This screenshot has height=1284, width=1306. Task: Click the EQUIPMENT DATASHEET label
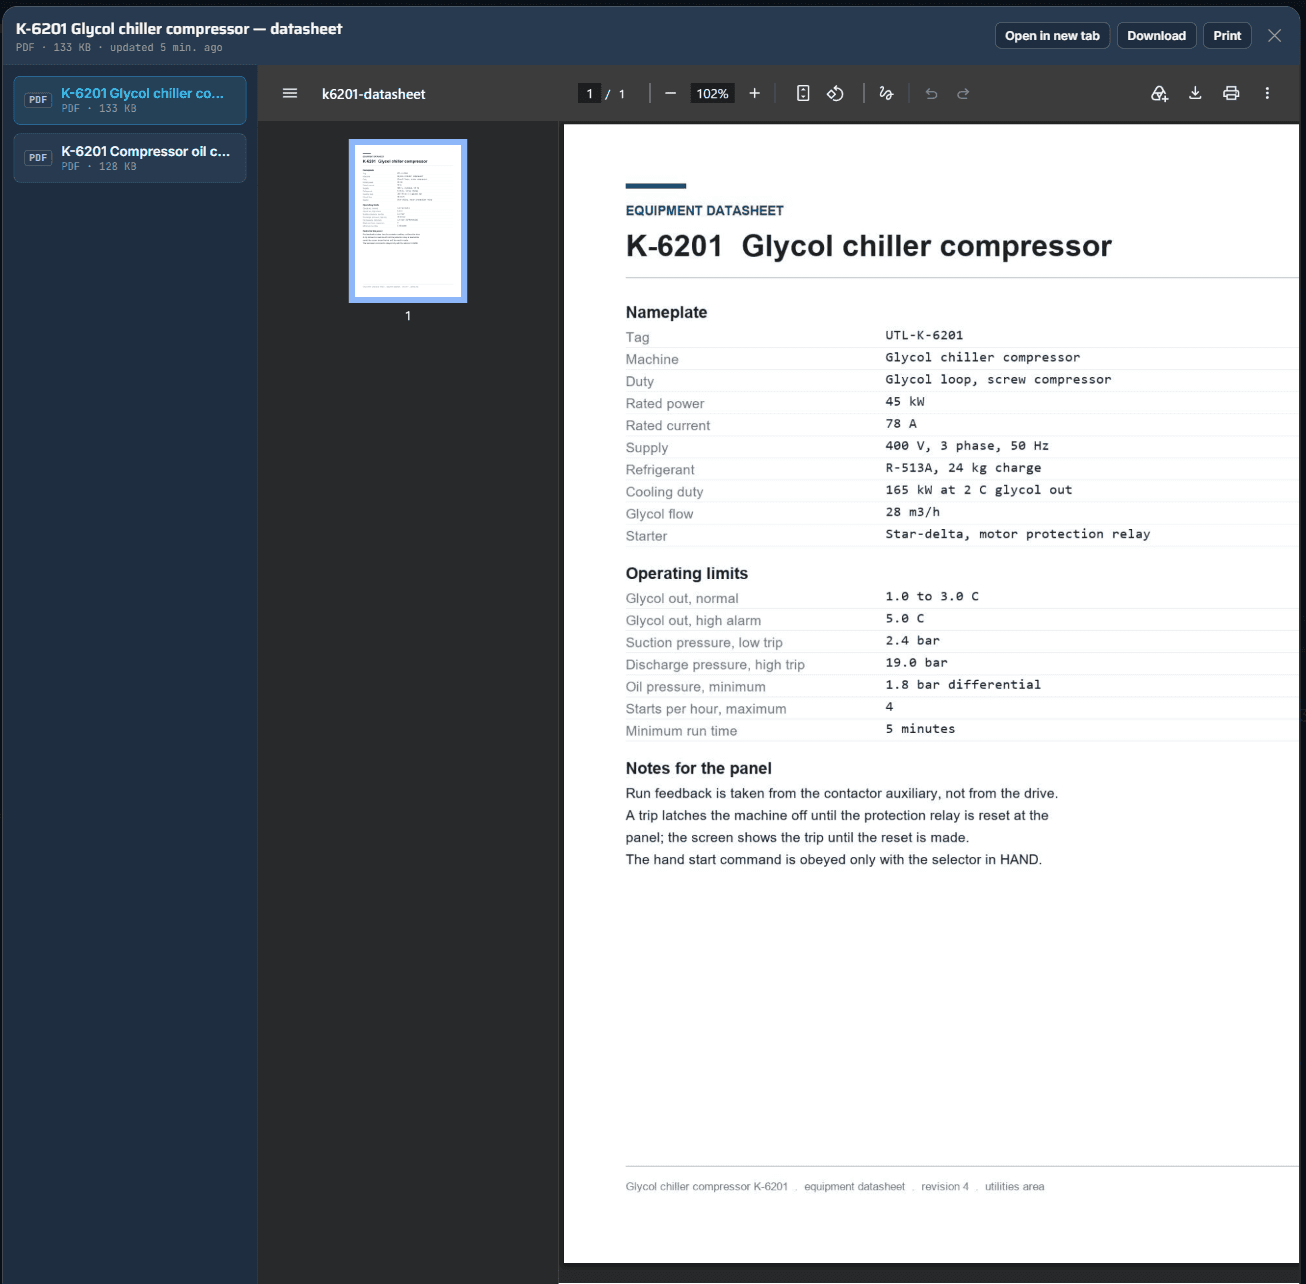[x=705, y=210]
